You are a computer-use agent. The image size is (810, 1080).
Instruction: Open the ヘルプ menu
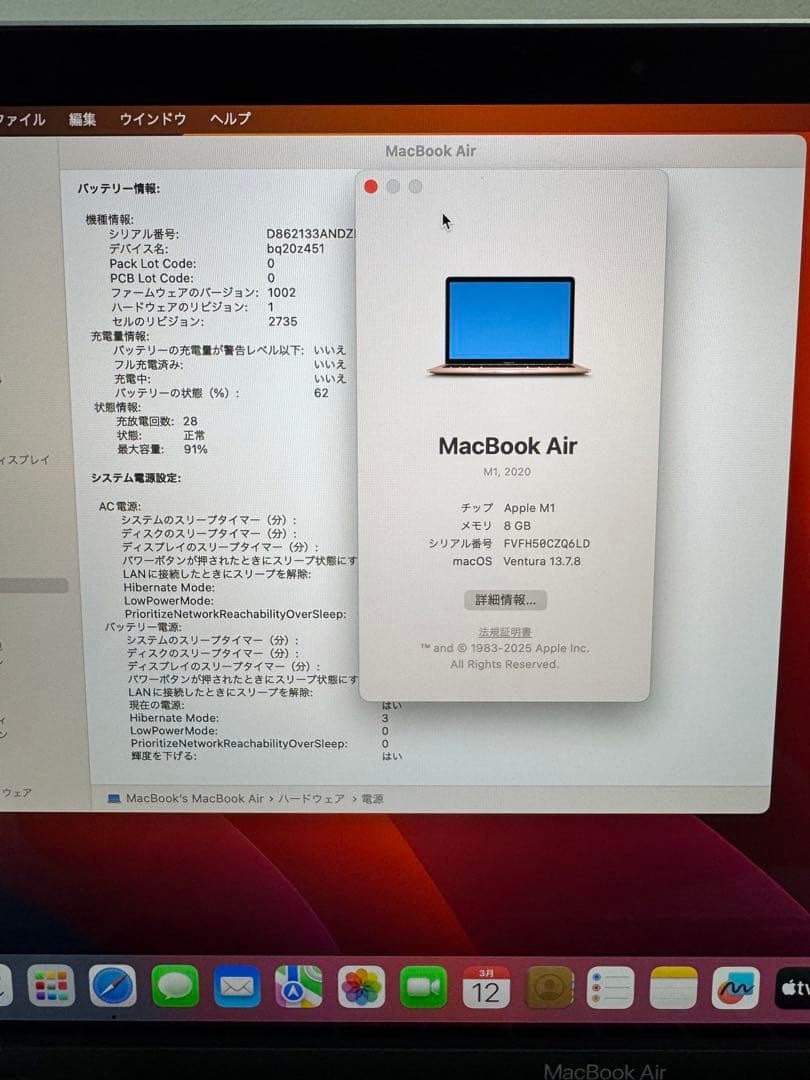point(230,118)
